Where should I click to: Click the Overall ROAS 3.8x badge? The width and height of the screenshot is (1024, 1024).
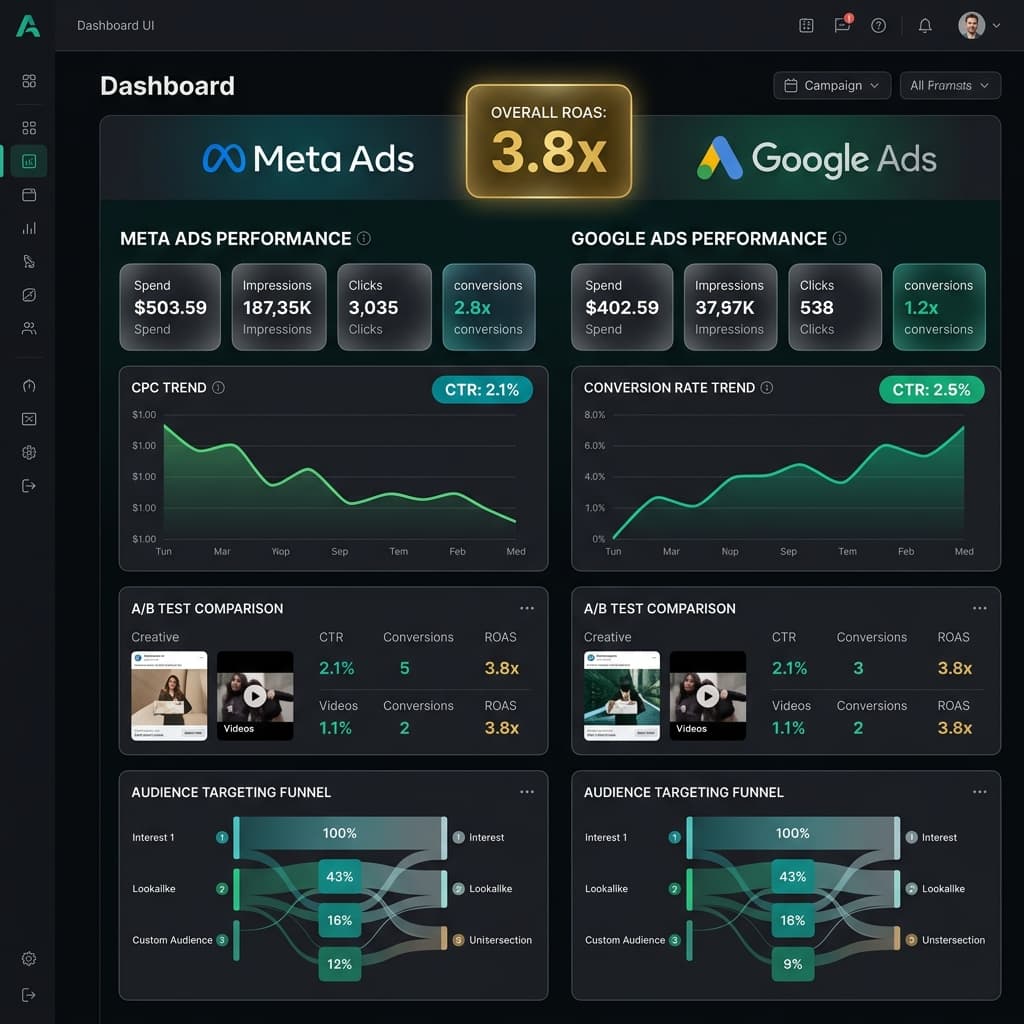(x=549, y=141)
